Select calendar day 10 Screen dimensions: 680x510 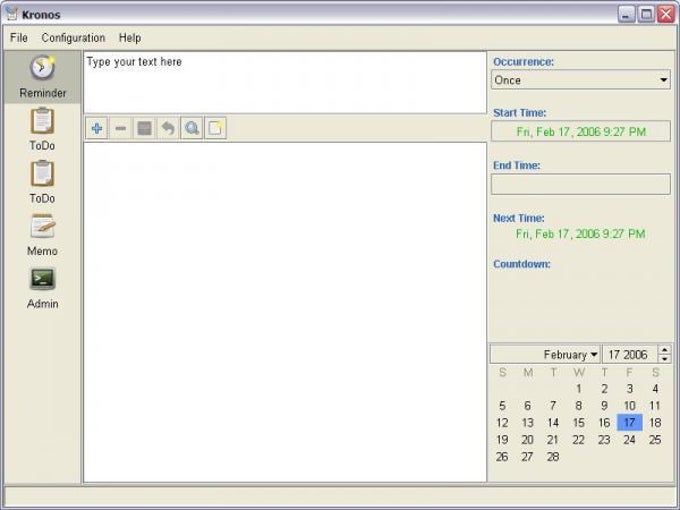point(630,405)
